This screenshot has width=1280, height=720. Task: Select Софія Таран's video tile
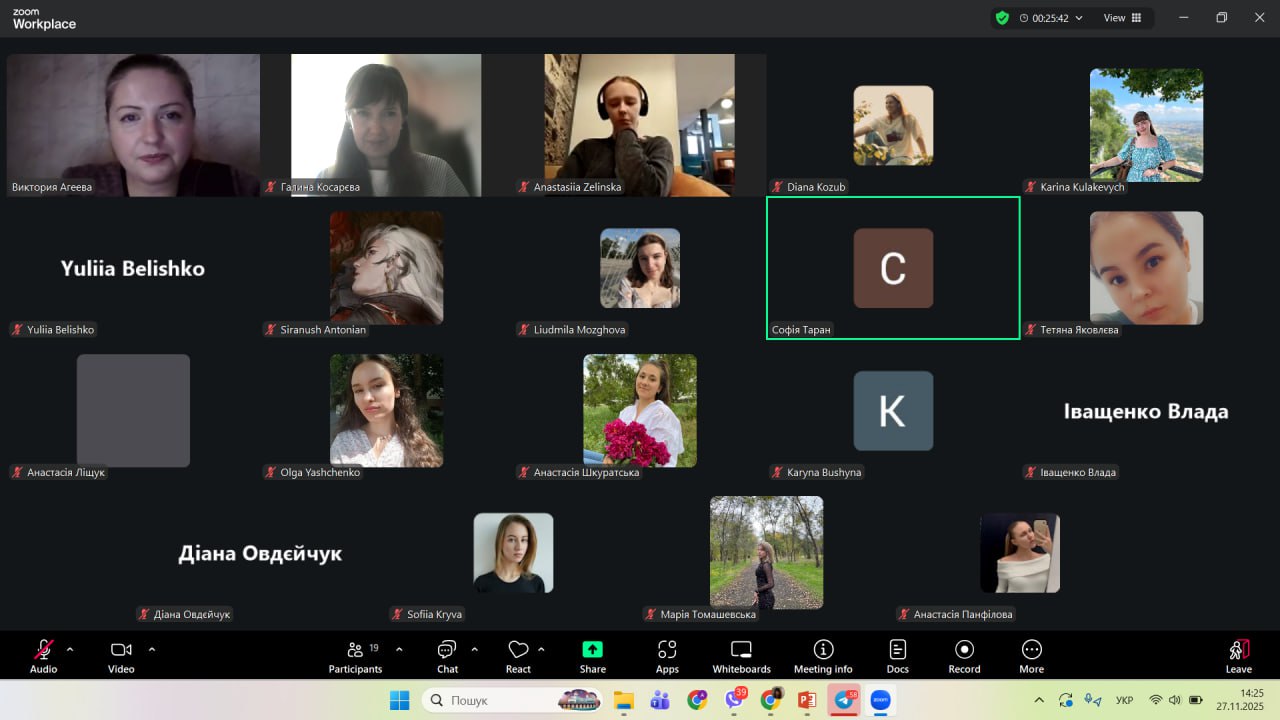893,268
